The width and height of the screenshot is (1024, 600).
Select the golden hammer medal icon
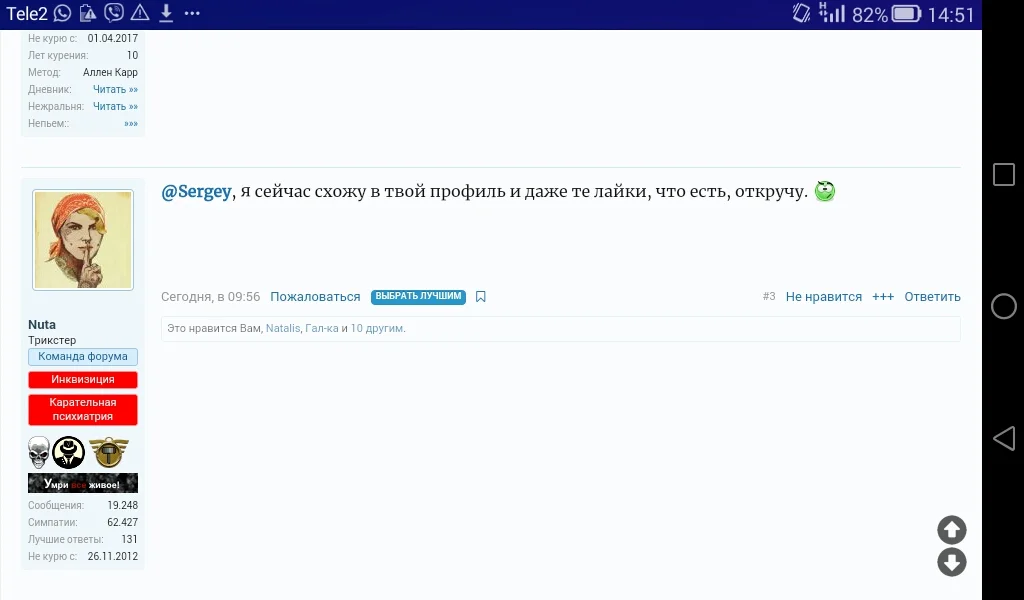[x=108, y=452]
